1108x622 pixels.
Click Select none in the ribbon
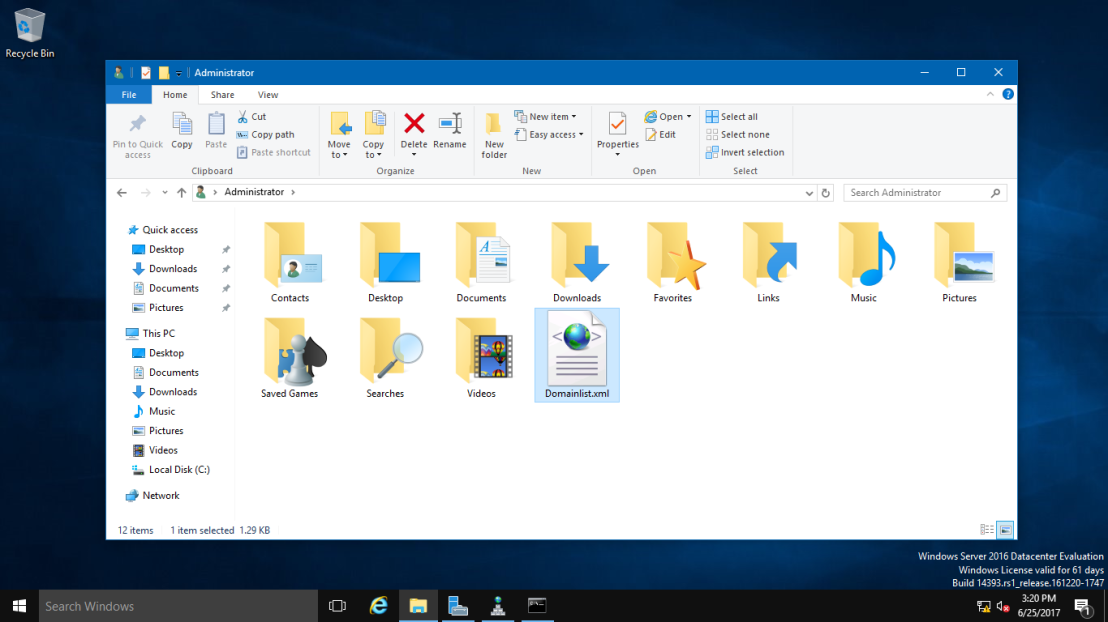pyautogui.click(x=738, y=134)
